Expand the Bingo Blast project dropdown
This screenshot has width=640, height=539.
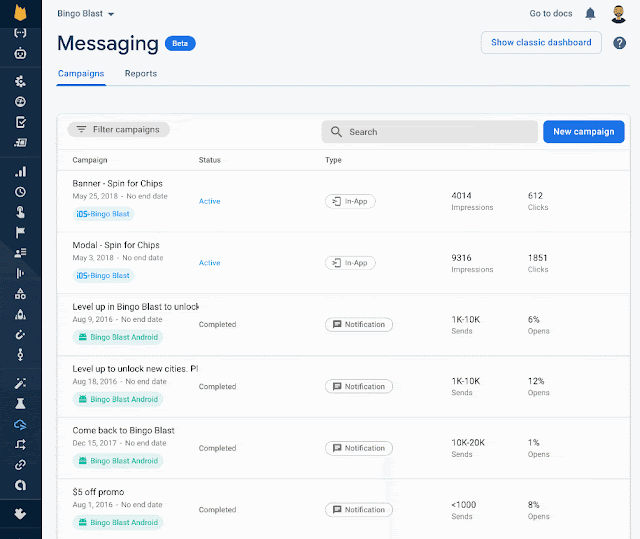coord(85,13)
